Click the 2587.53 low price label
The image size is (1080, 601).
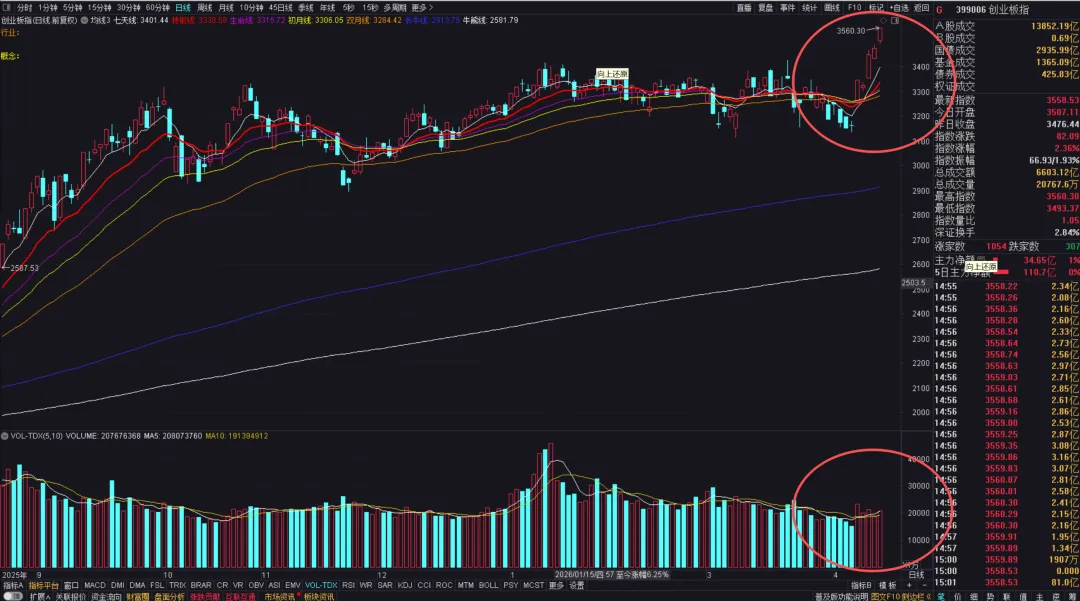click(25, 268)
